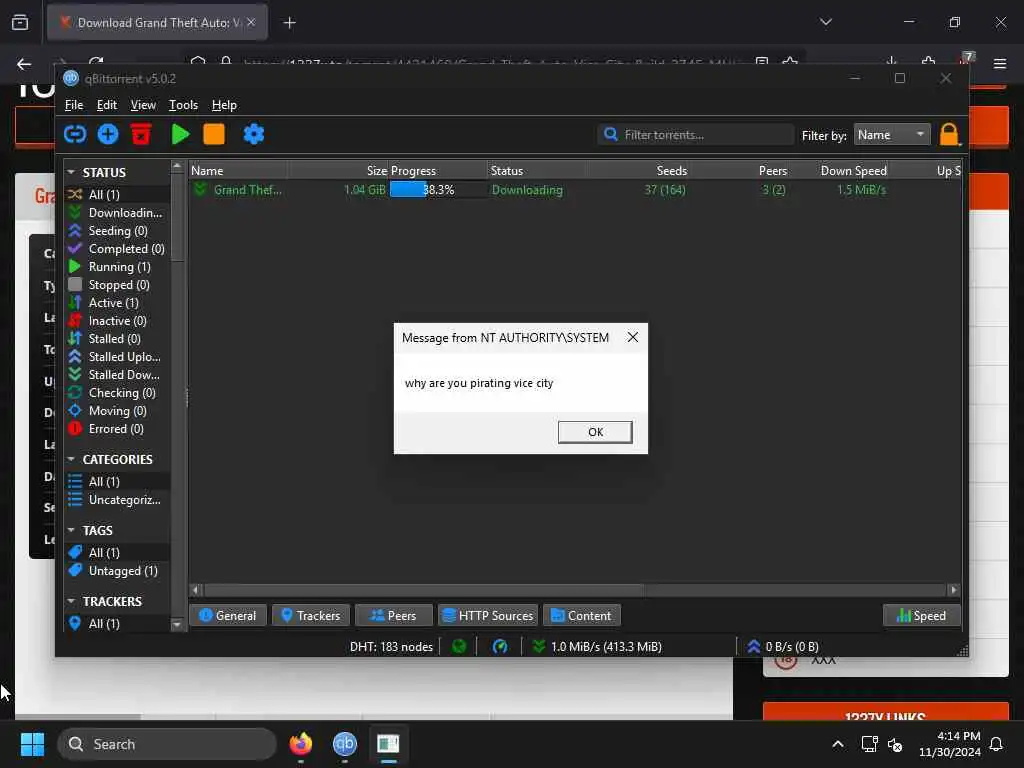Click the search magnifier in filter box
The height and width of the screenshot is (768, 1024).
[x=611, y=135]
